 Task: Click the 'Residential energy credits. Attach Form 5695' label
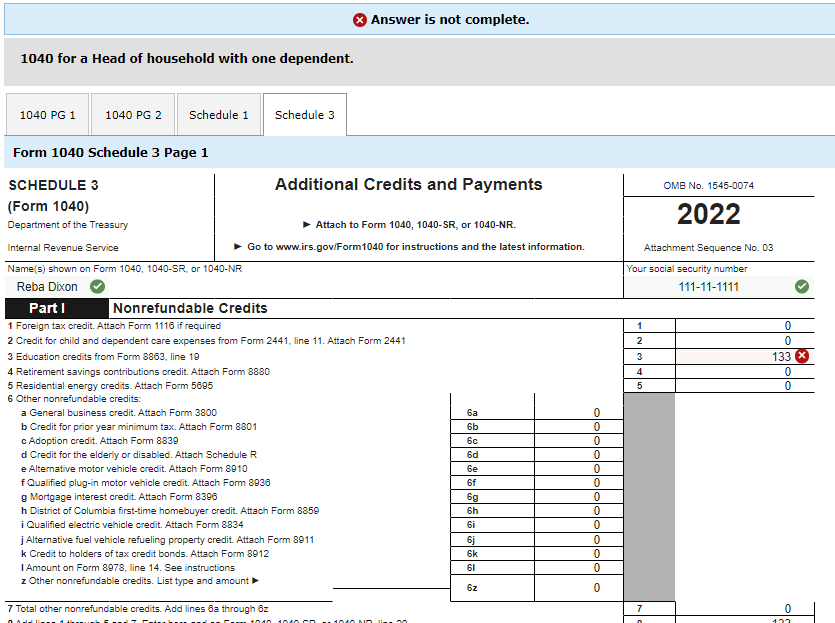(114, 386)
